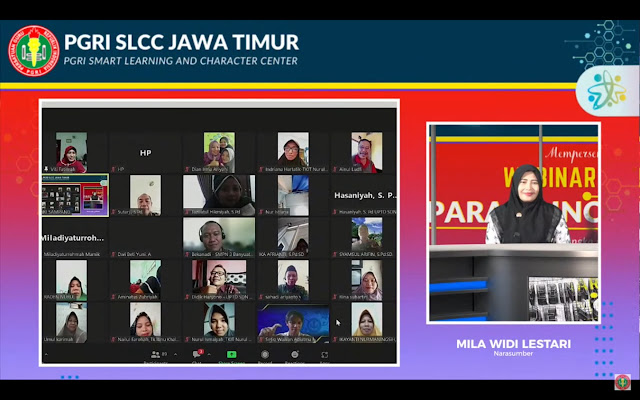Click the 'PGRI SLCC JAWA TIMUR' title

(181, 42)
